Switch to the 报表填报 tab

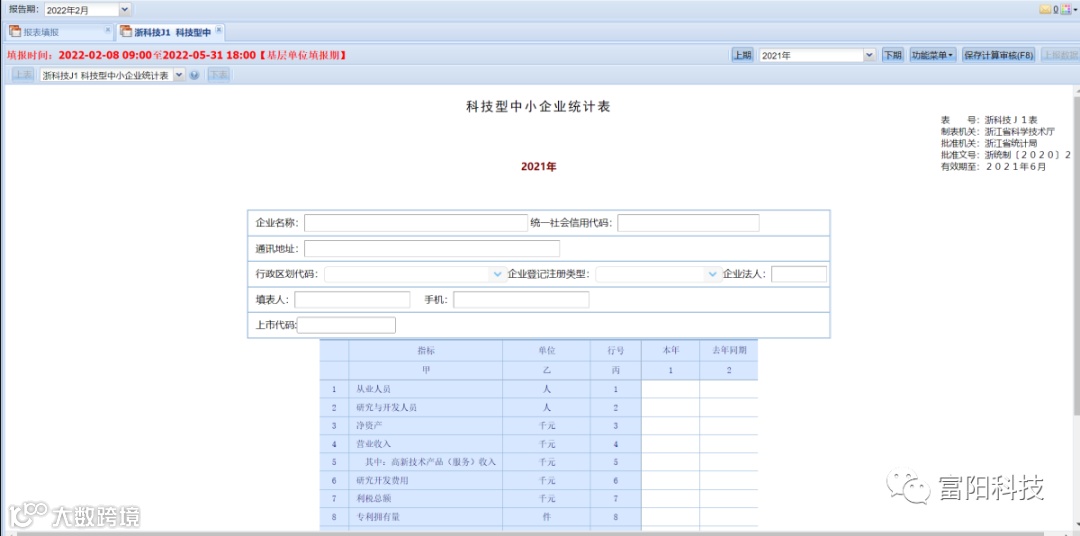coord(59,32)
